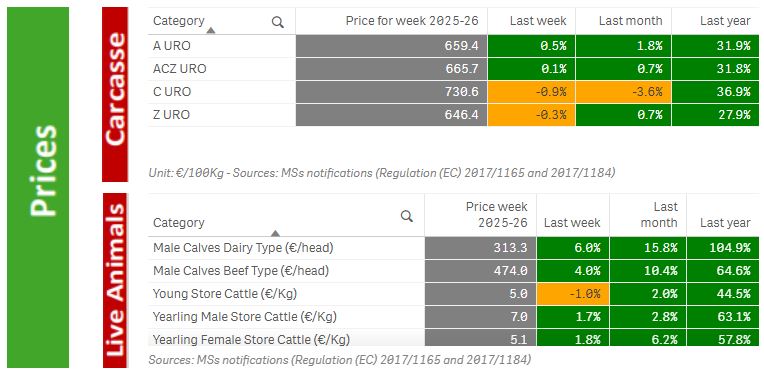764x374 pixels.
Task: Click the orange -3.6% cell for C URO
Action: coord(623,92)
